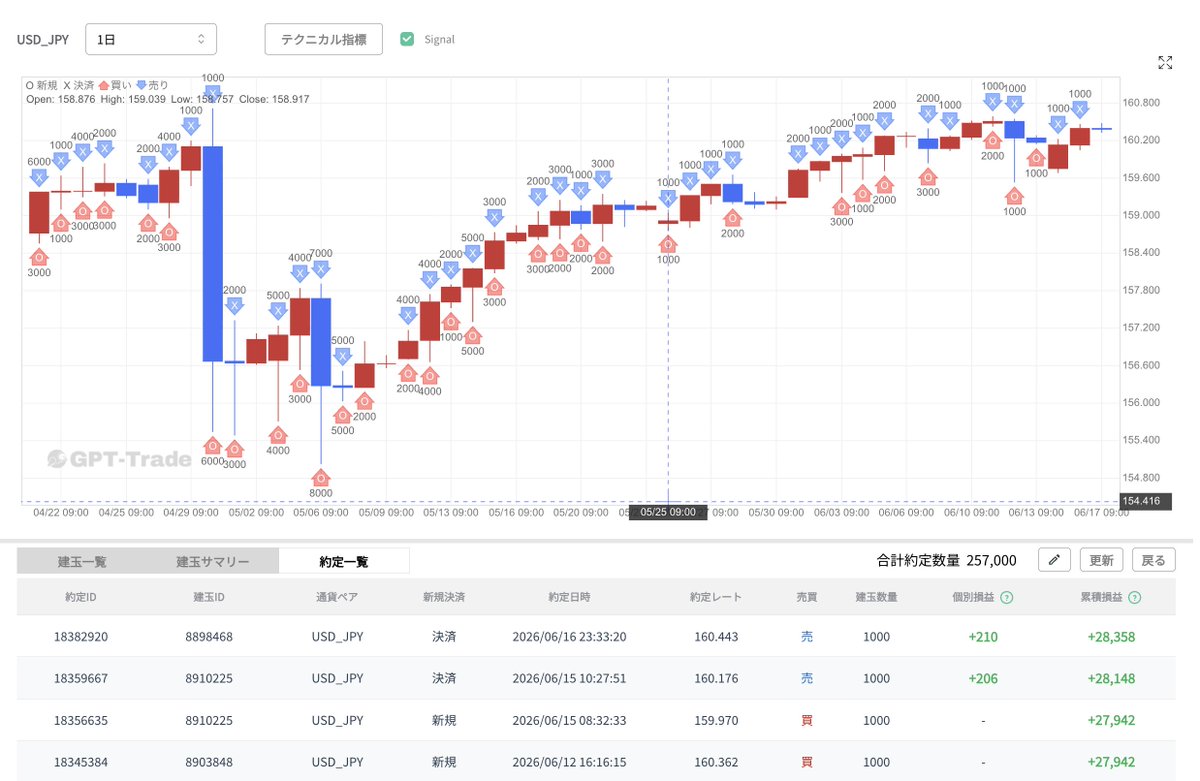The width and height of the screenshot is (1200, 781).
Task: Uncheck the Signal checkbox
Action: pyautogui.click(x=407, y=39)
